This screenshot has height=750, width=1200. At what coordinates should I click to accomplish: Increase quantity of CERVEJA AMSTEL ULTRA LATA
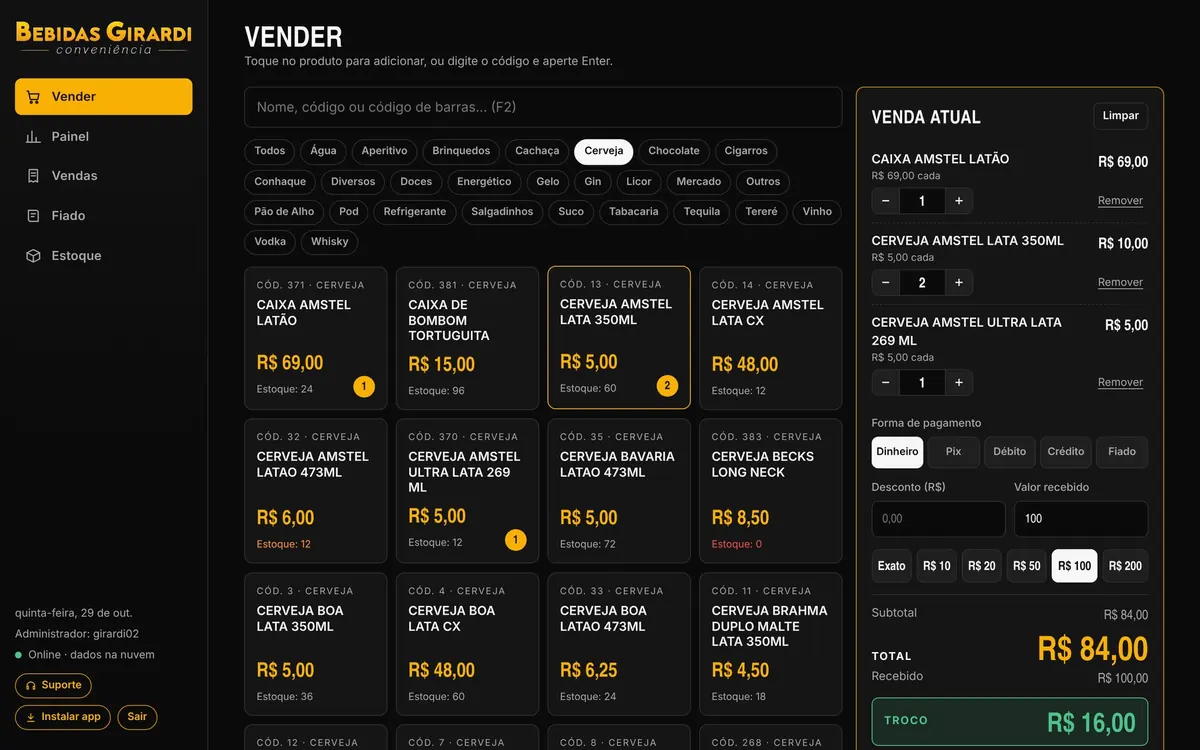click(x=958, y=382)
